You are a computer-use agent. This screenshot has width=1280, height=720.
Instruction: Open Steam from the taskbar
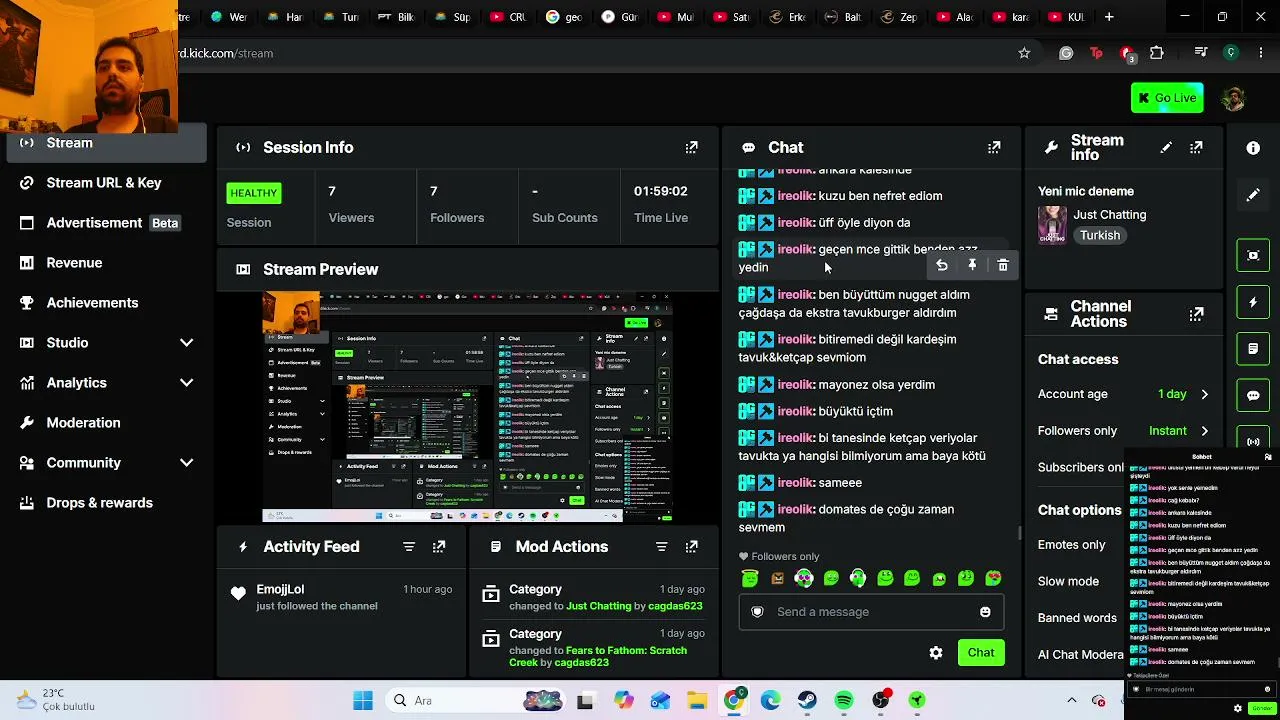[807, 701]
